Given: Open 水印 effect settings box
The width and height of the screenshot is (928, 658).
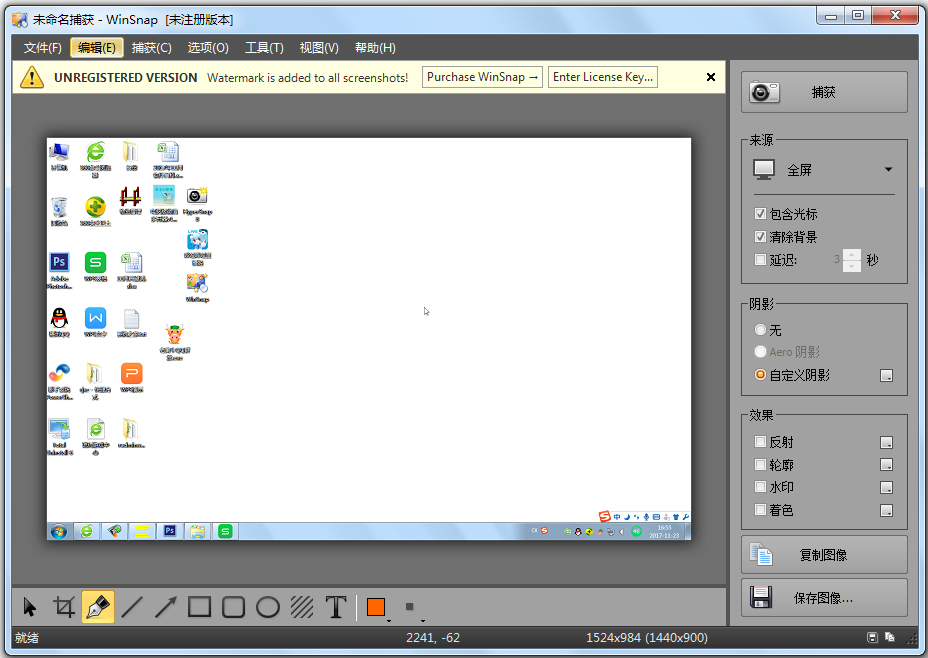Looking at the screenshot, I should tap(886, 488).
